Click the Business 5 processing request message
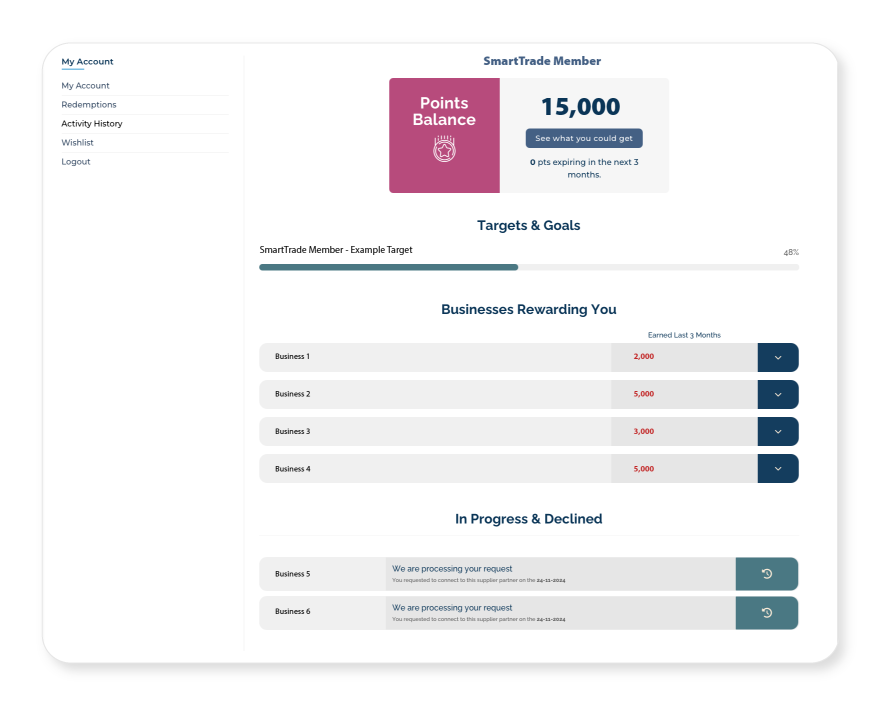The height and width of the screenshot is (706, 882). pos(452,569)
